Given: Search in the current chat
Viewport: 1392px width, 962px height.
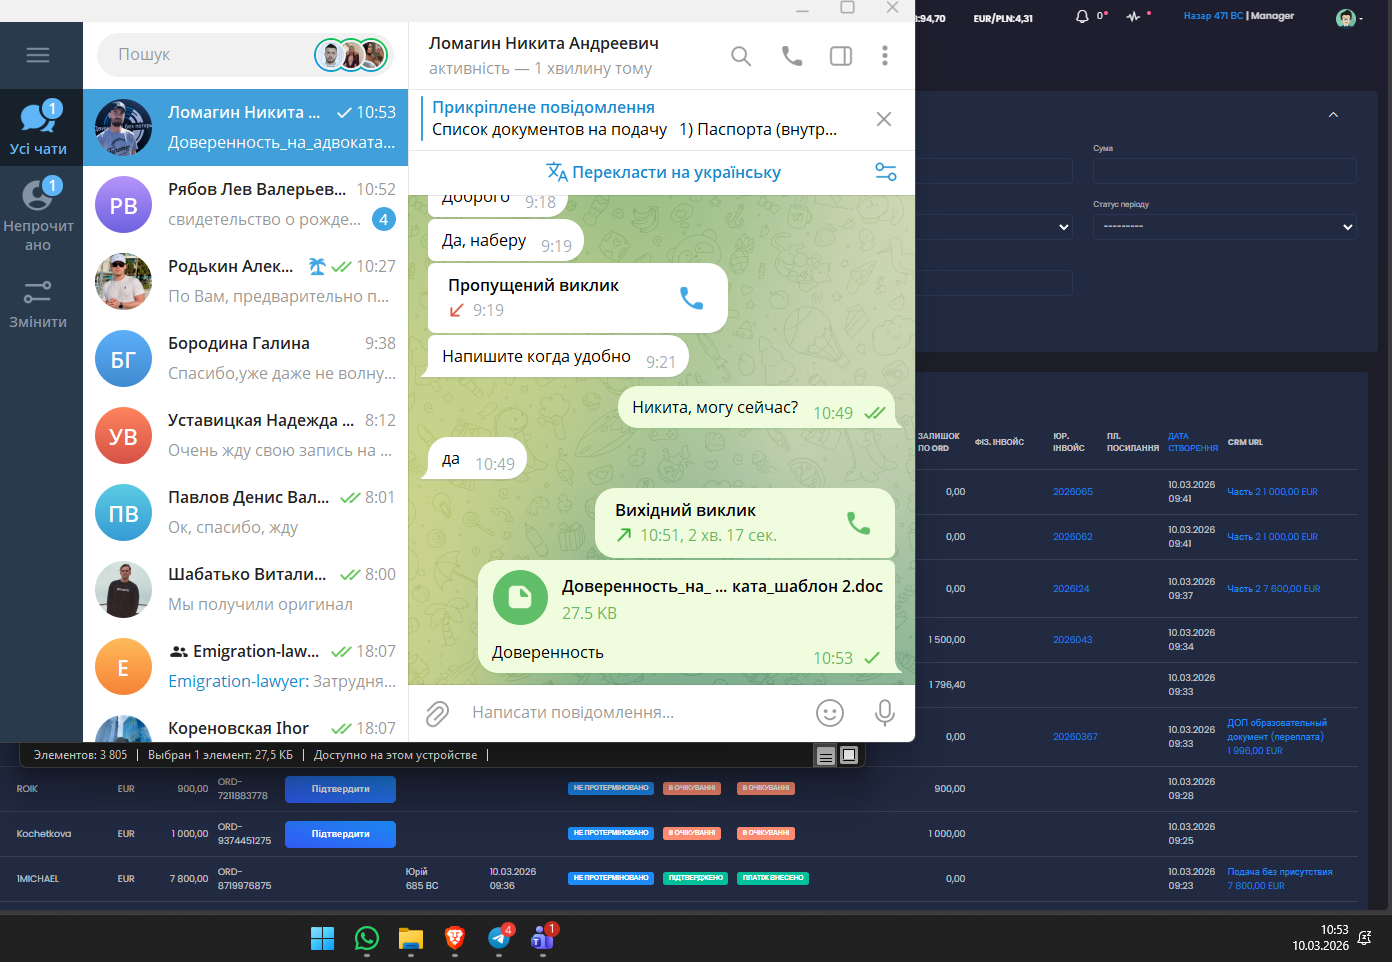Looking at the screenshot, I should [x=741, y=56].
